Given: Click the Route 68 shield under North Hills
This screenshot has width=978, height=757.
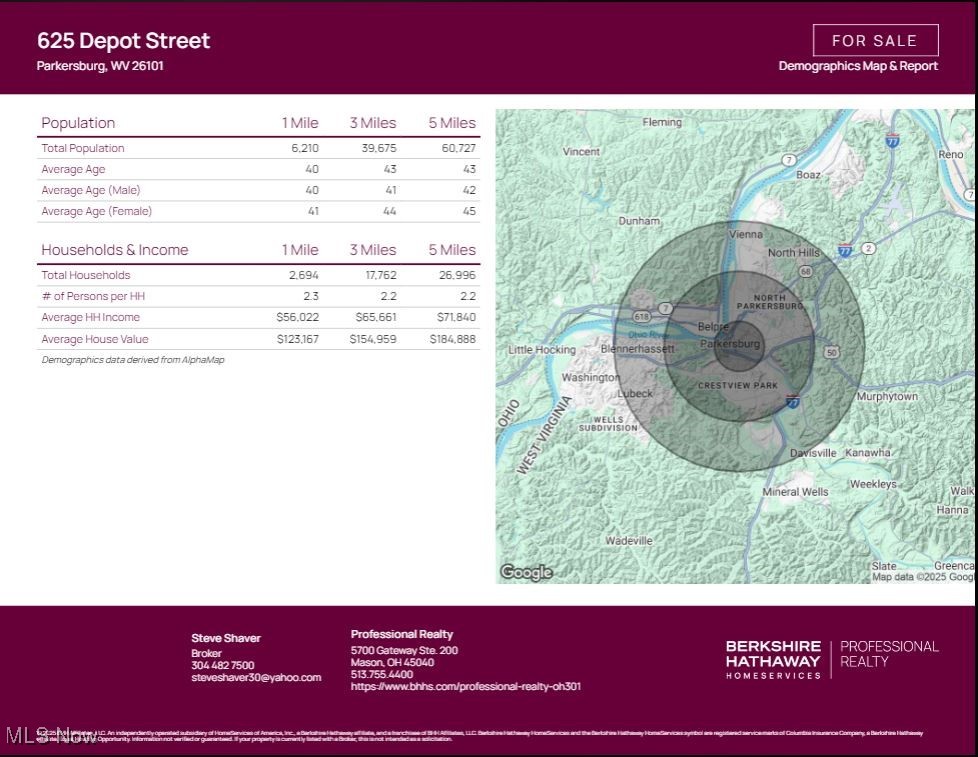Looking at the screenshot, I should click(x=805, y=271).
